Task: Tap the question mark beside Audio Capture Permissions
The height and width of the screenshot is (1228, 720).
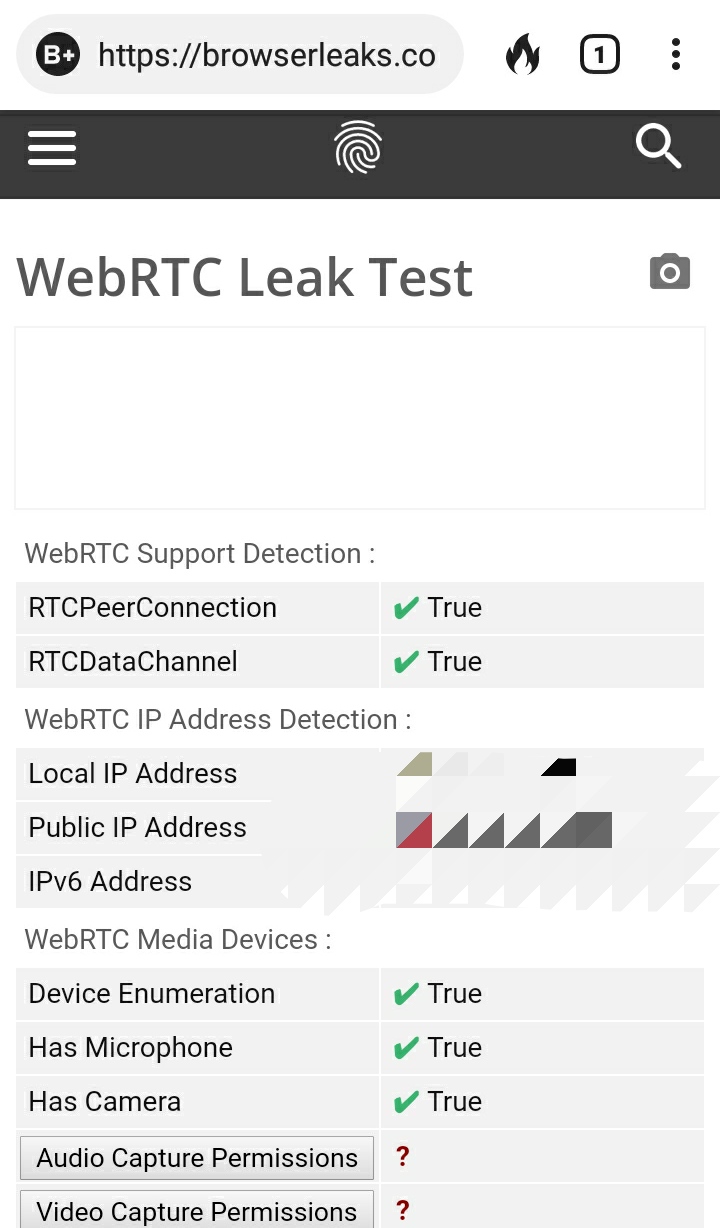Action: point(402,1156)
